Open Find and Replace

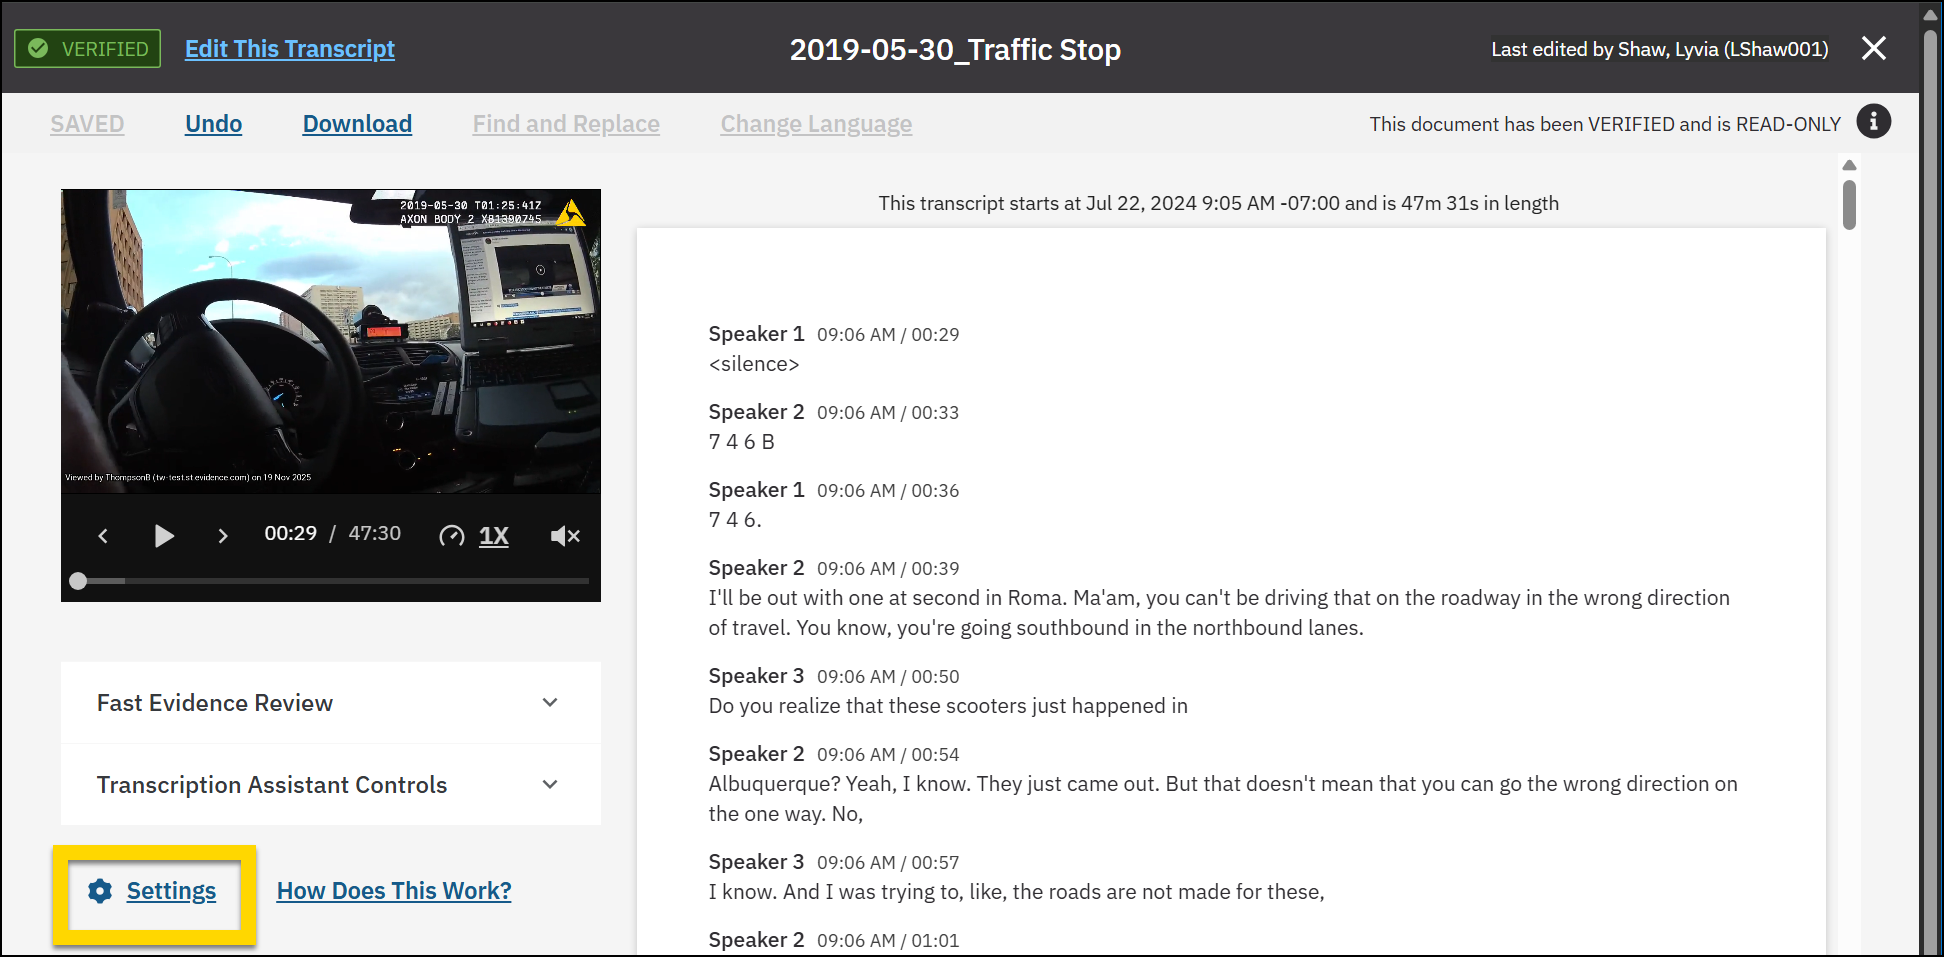[x=566, y=123]
